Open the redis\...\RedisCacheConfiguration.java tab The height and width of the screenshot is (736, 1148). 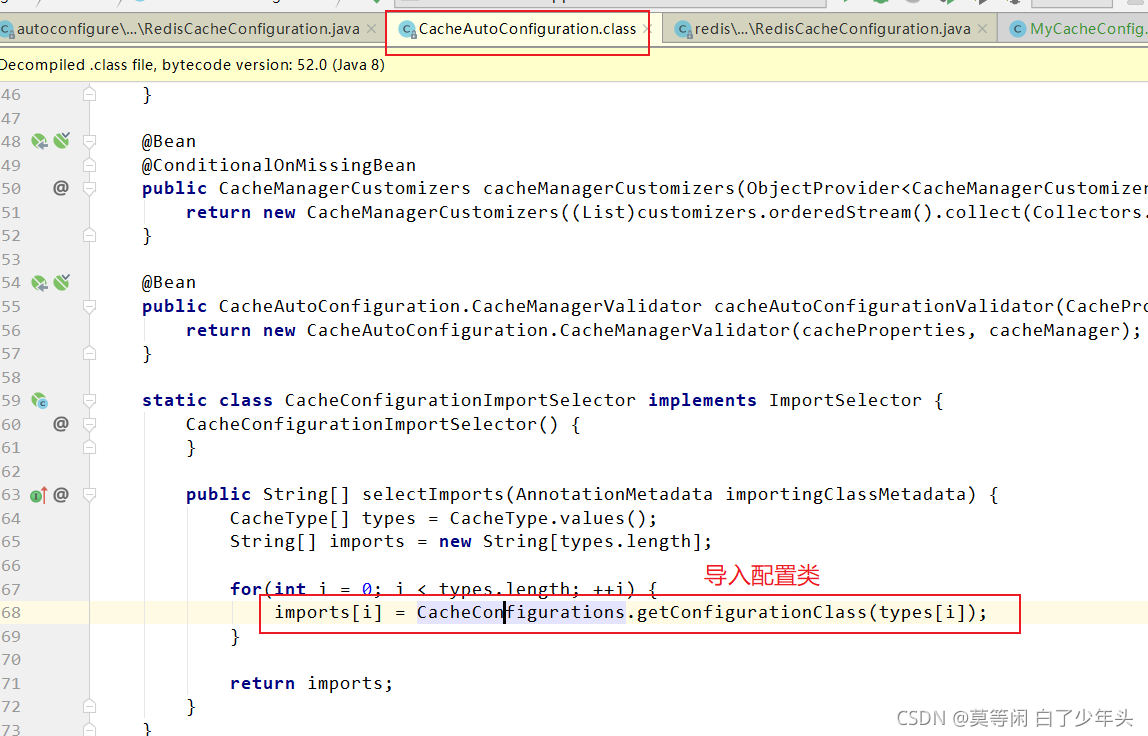(832, 29)
